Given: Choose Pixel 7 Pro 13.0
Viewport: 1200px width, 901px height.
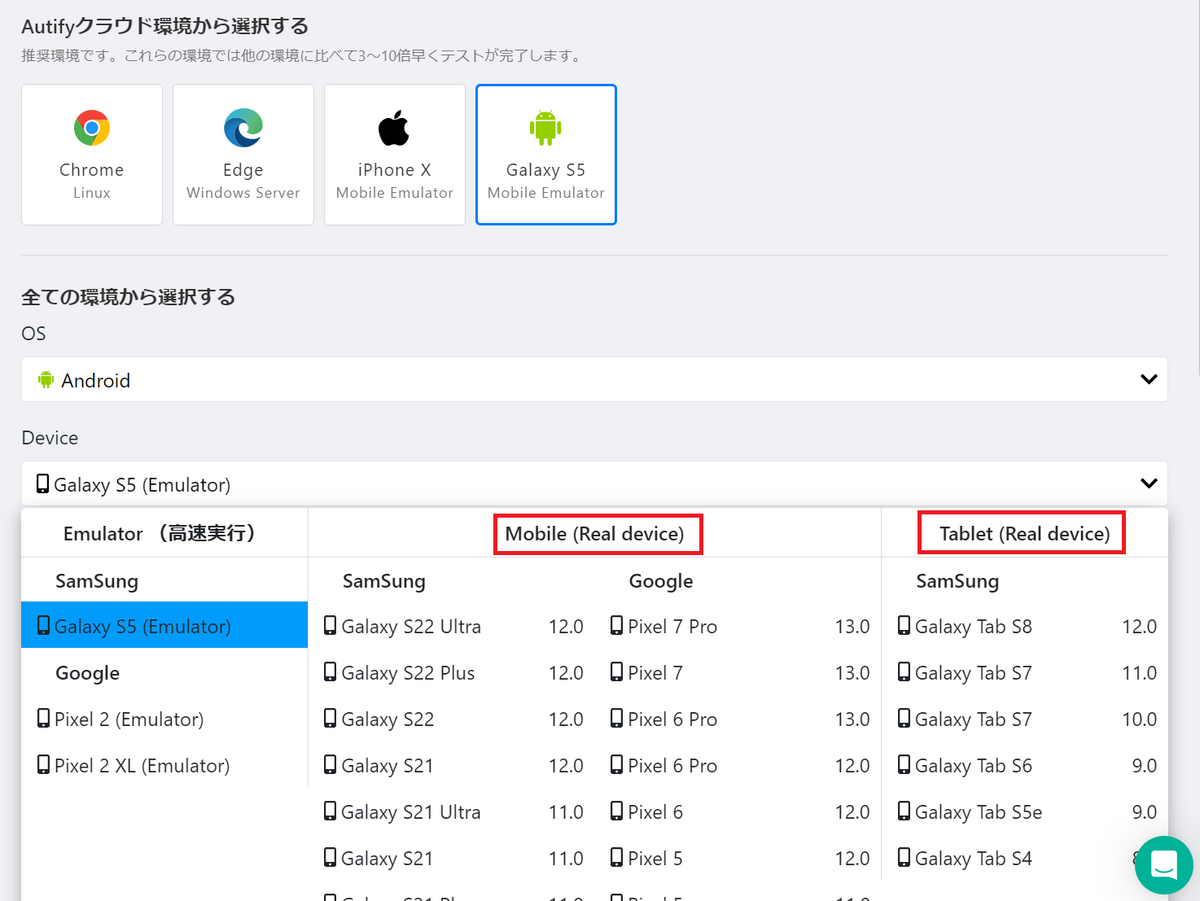Looking at the screenshot, I should pyautogui.click(x=739, y=626).
